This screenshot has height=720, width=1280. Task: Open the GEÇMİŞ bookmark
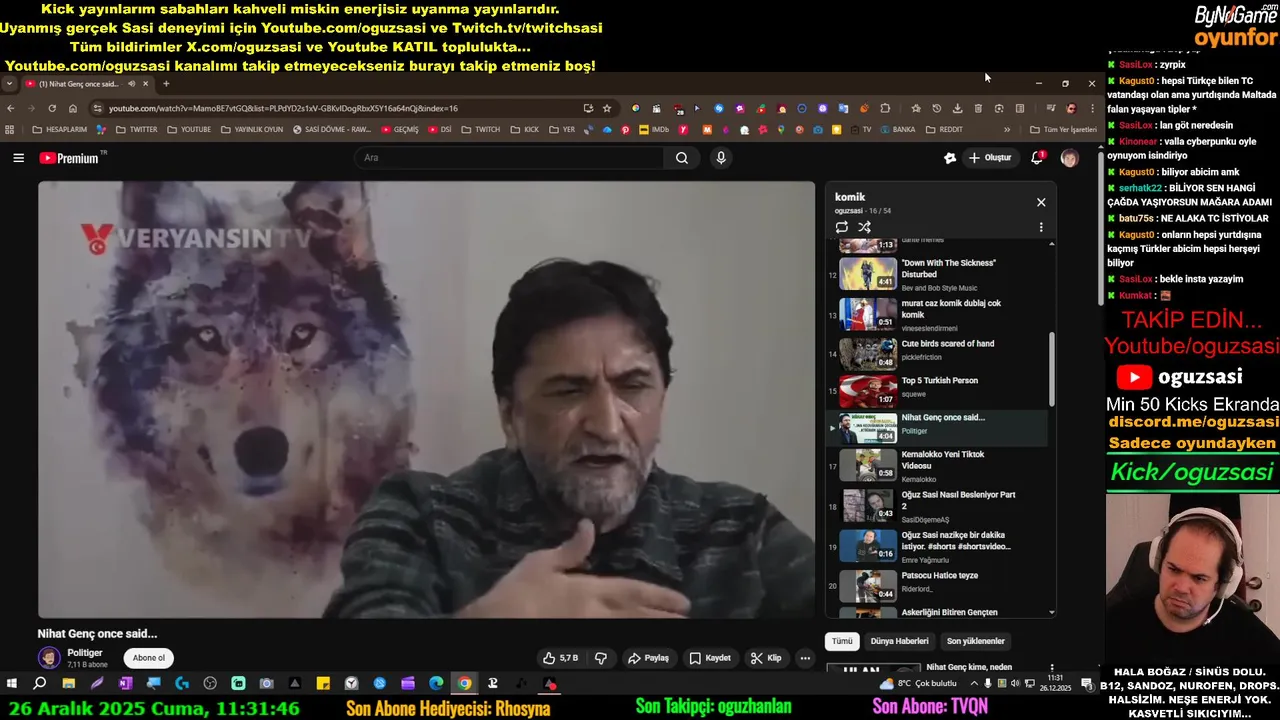pos(399,129)
